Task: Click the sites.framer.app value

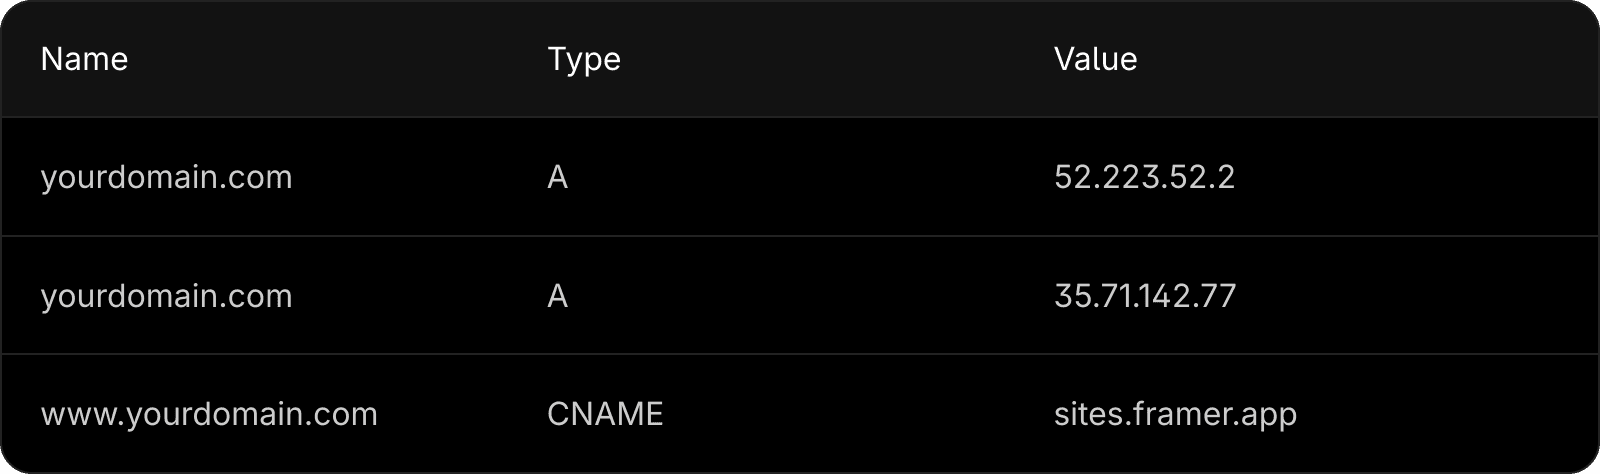Action: (x=1175, y=414)
